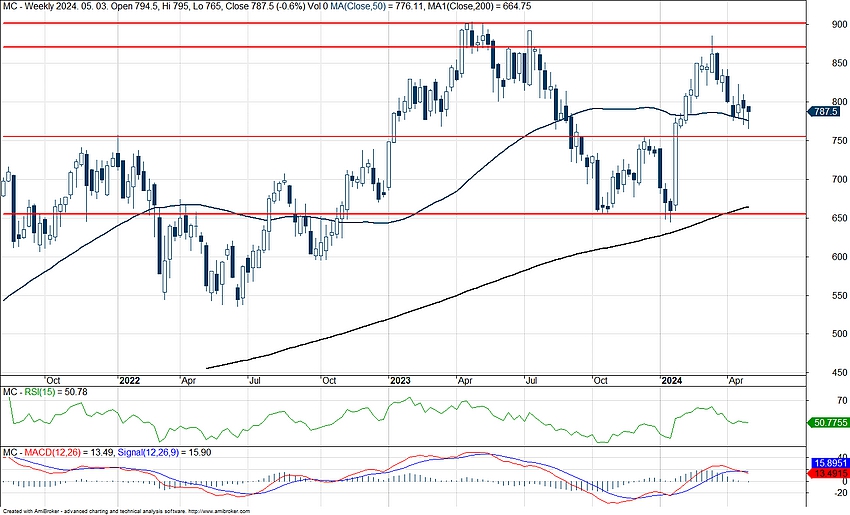Viewport: 850px width, 515px height.
Task: Click the 787.5 current price marker
Action: tap(827, 112)
